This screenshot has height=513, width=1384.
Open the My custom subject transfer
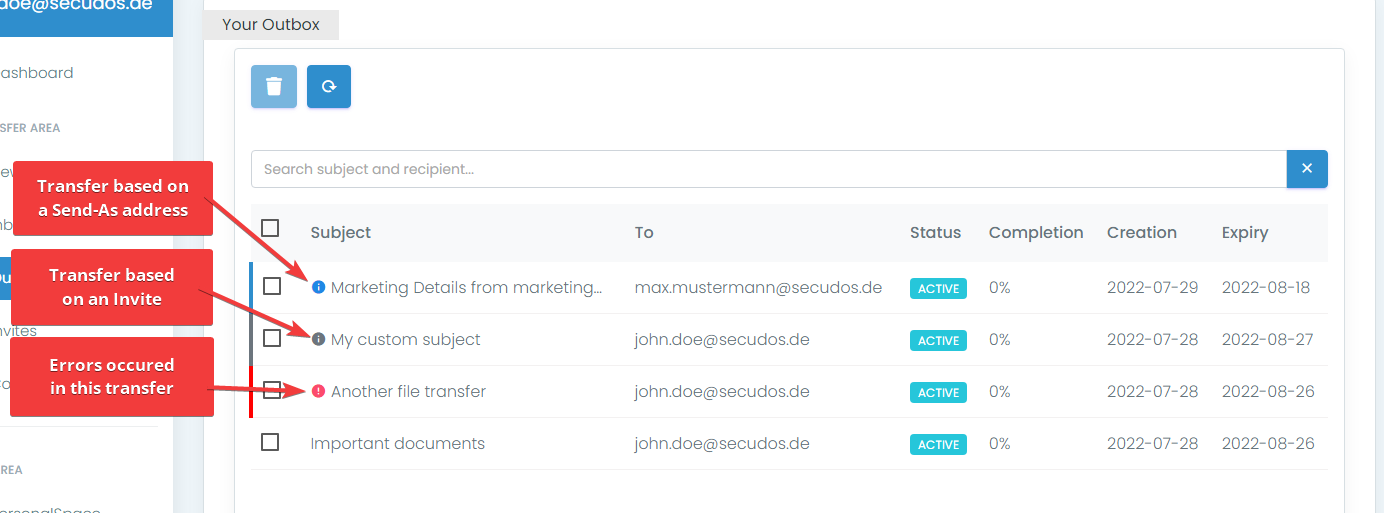click(x=405, y=339)
